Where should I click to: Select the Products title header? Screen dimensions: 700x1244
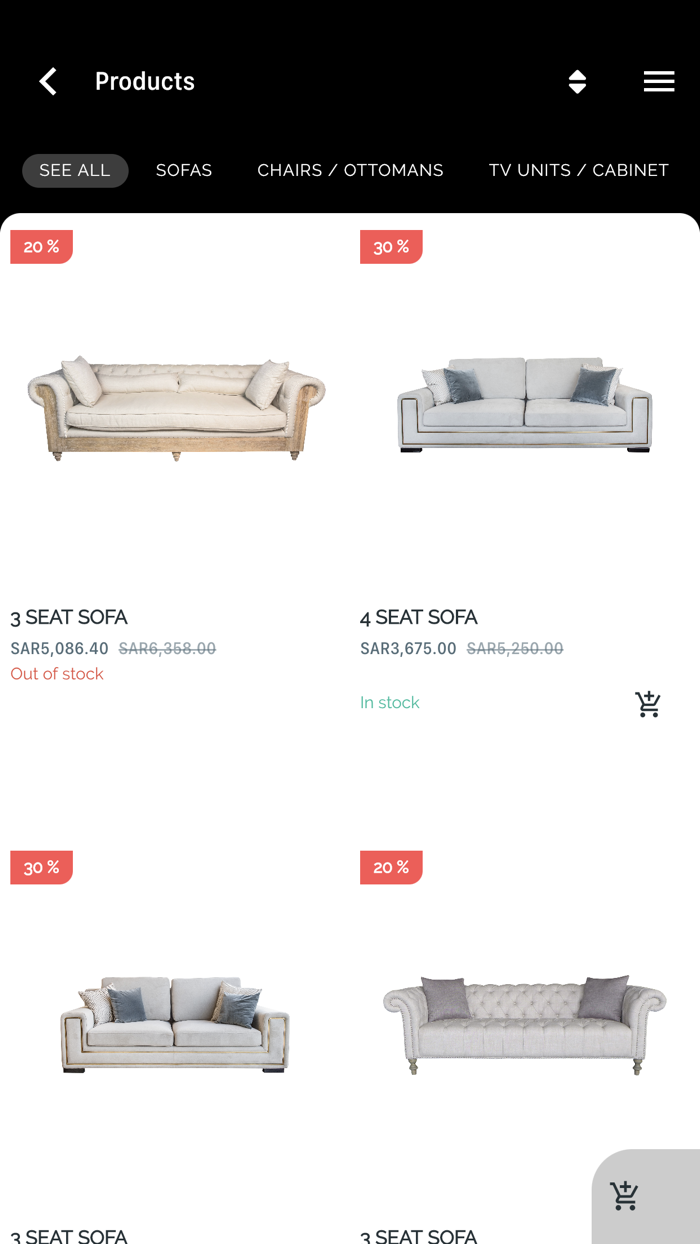click(145, 81)
